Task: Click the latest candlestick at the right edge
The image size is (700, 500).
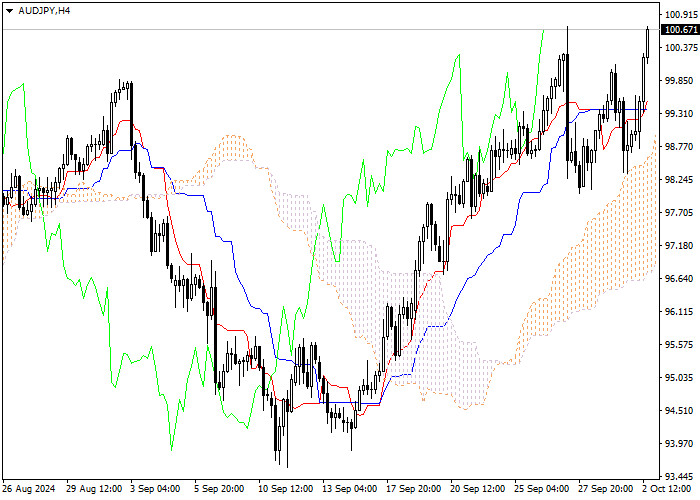Action: pyautogui.click(x=648, y=42)
